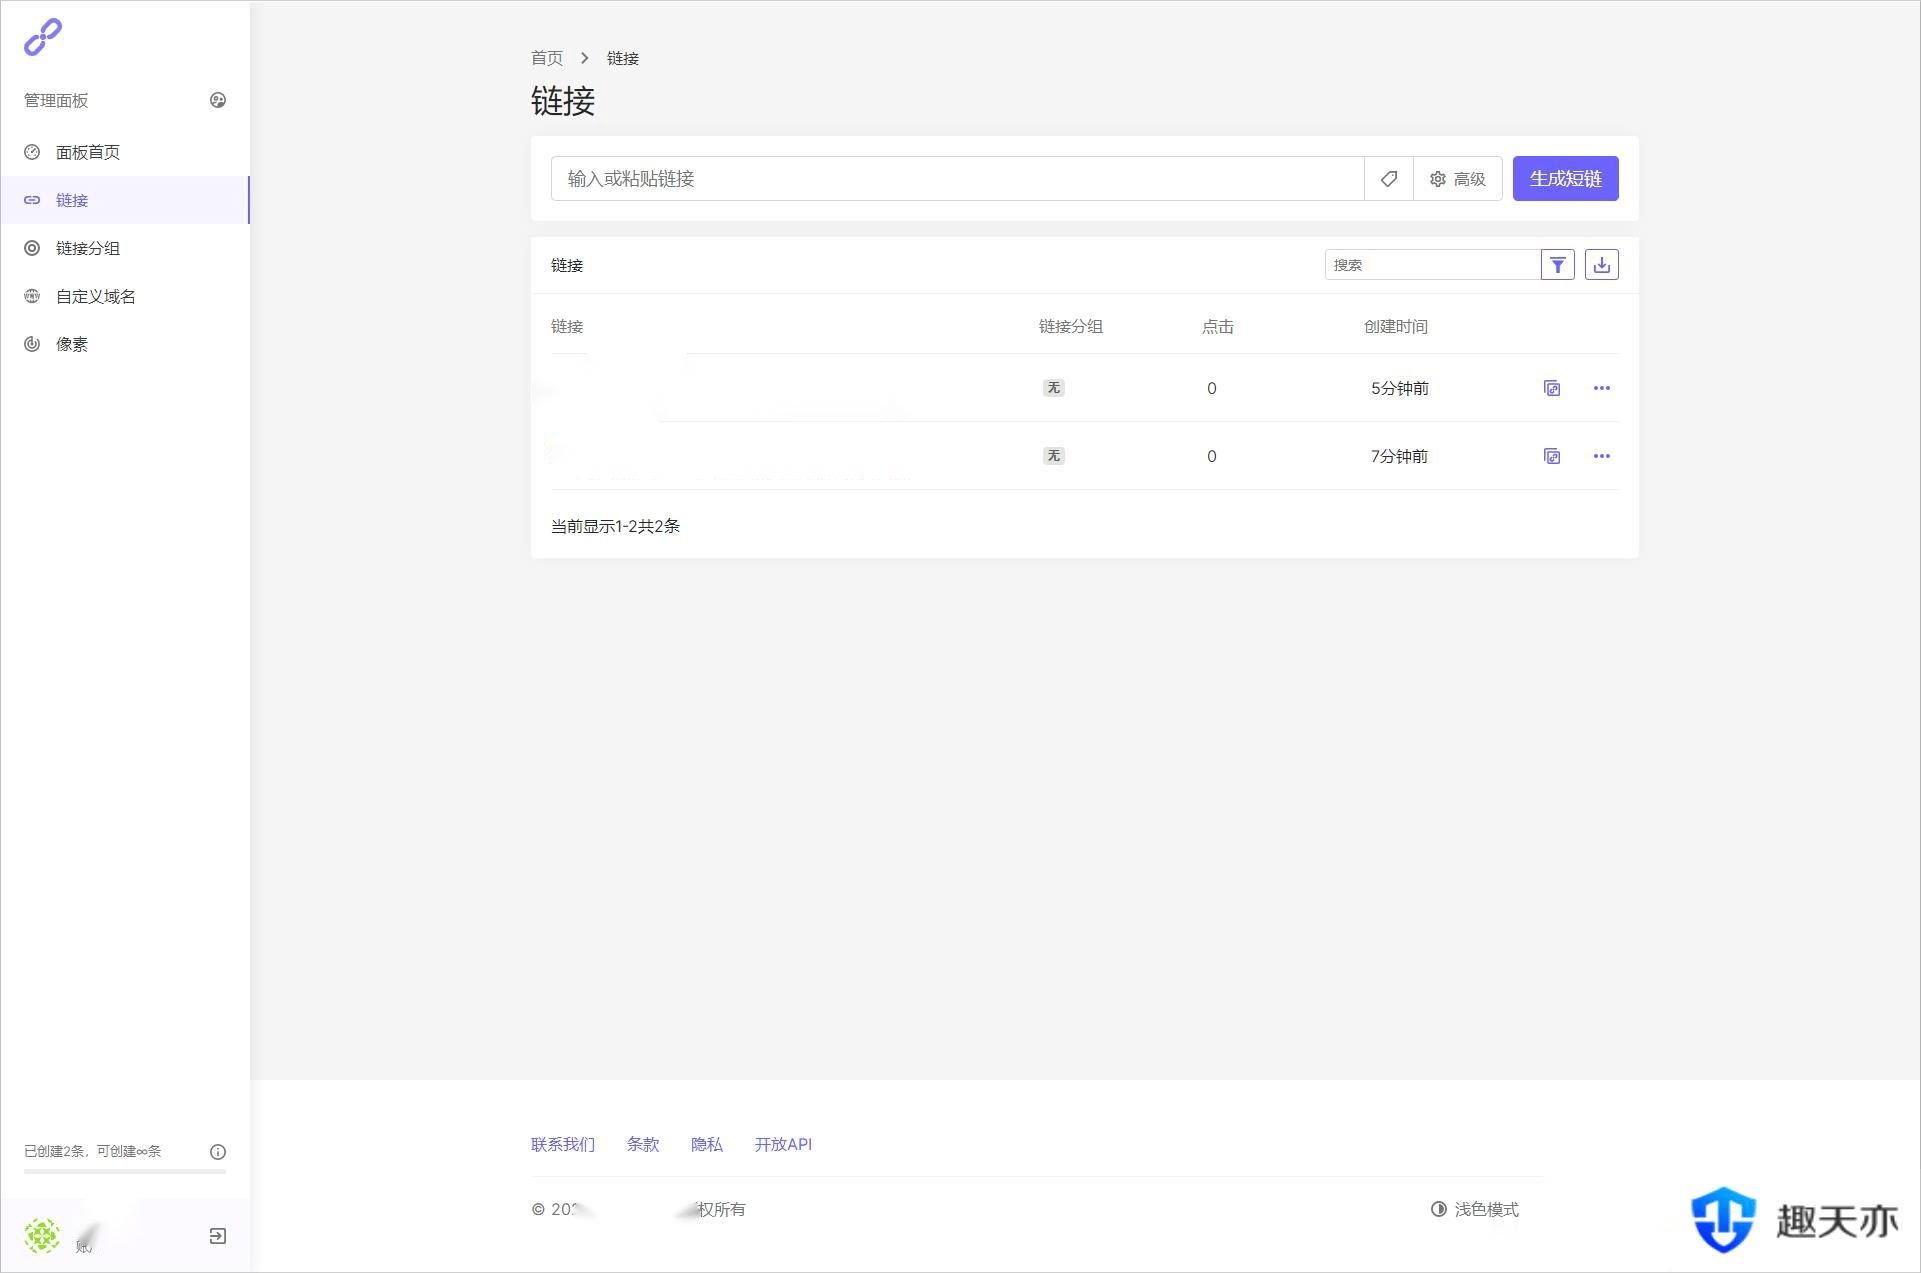Copy the link created 7分钟前

pyautogui.click(x=1552, y=456)
